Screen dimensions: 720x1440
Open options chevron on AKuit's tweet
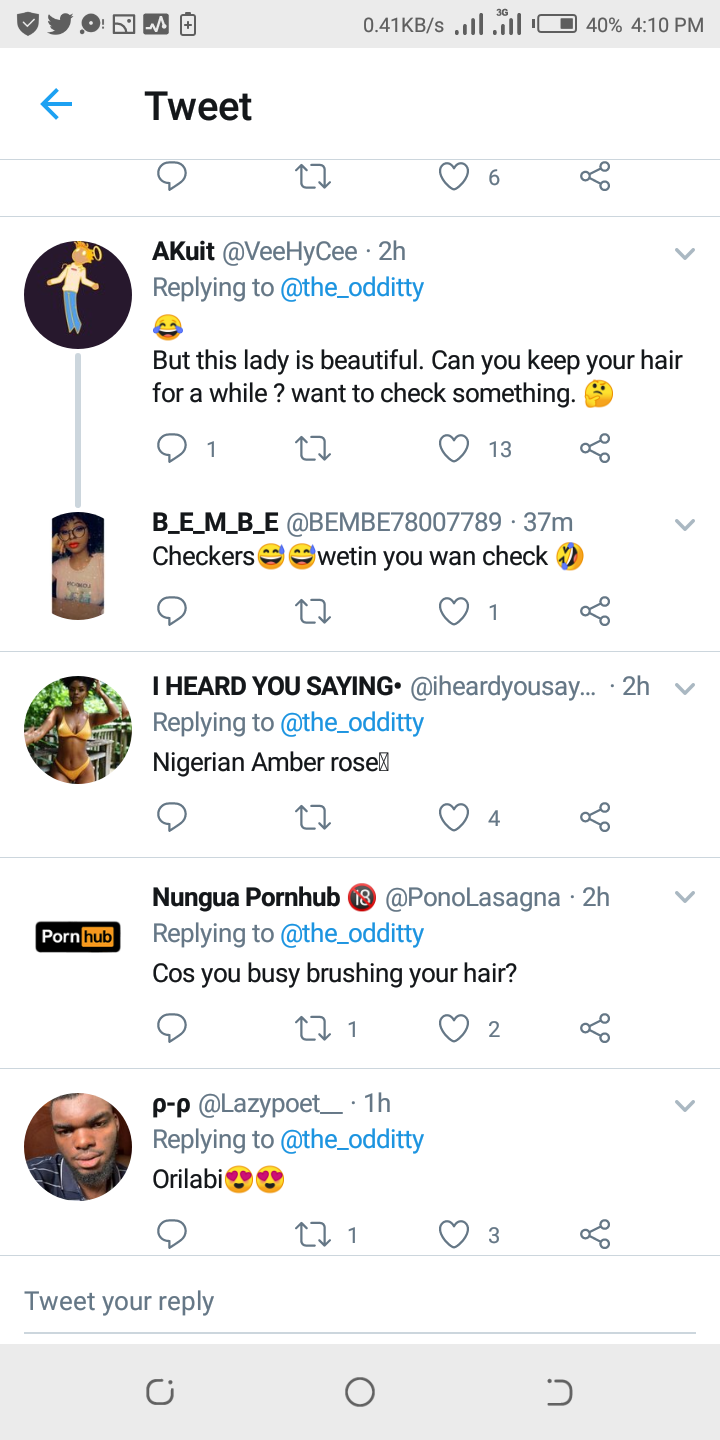(x=685, y=254)
